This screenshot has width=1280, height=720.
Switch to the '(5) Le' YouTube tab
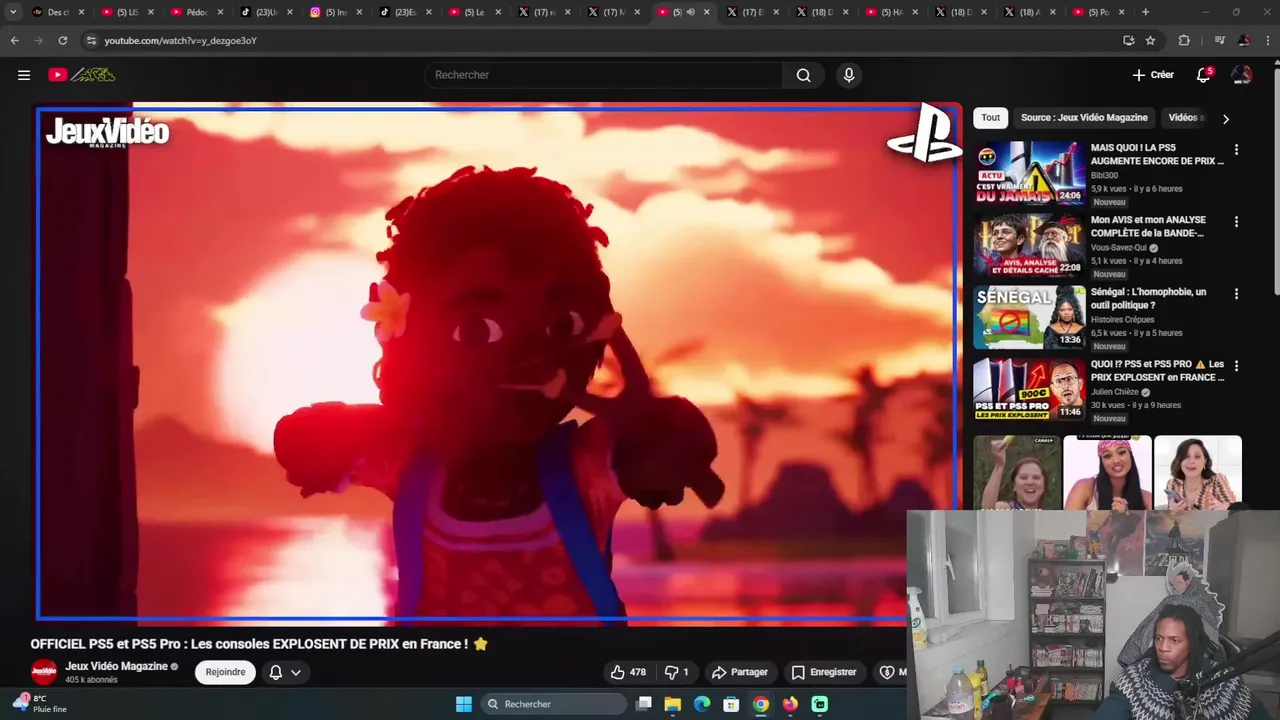[x=473, y=12]
